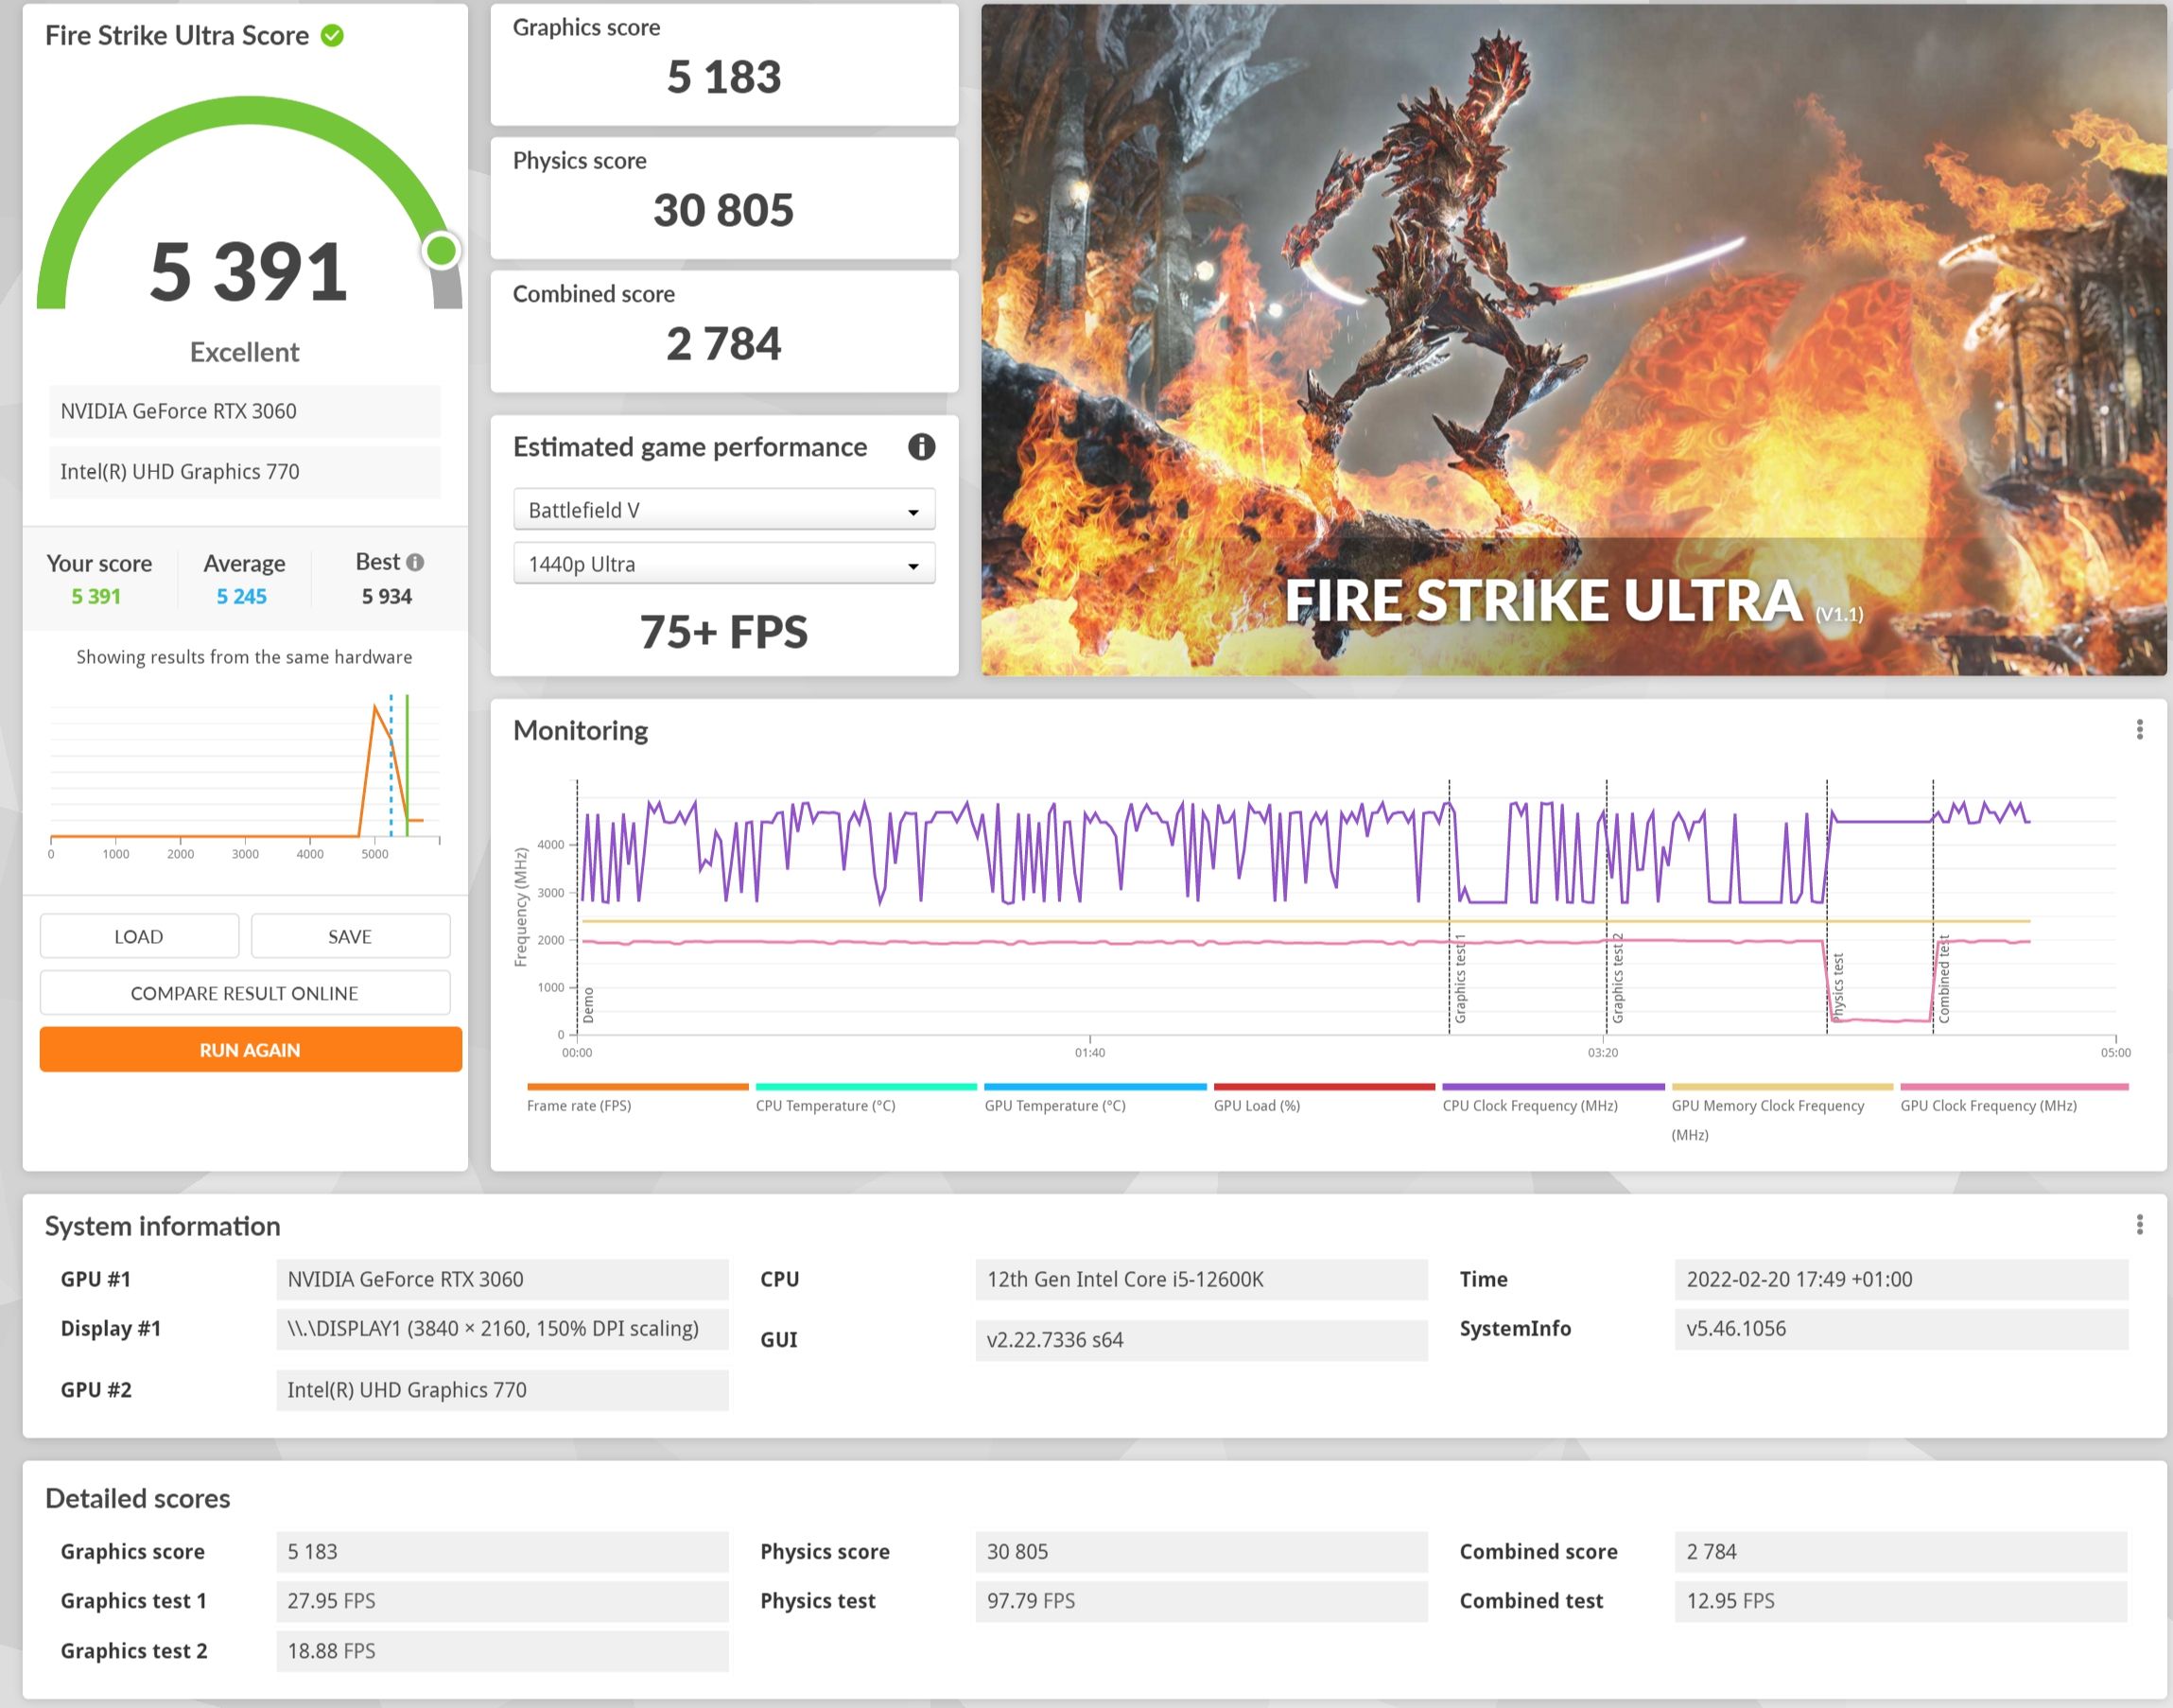The width and height of the screenshot is (2173, 1708).
Task: Open the 1440p Ultra resolution dropdown
Action: (724, 564)
